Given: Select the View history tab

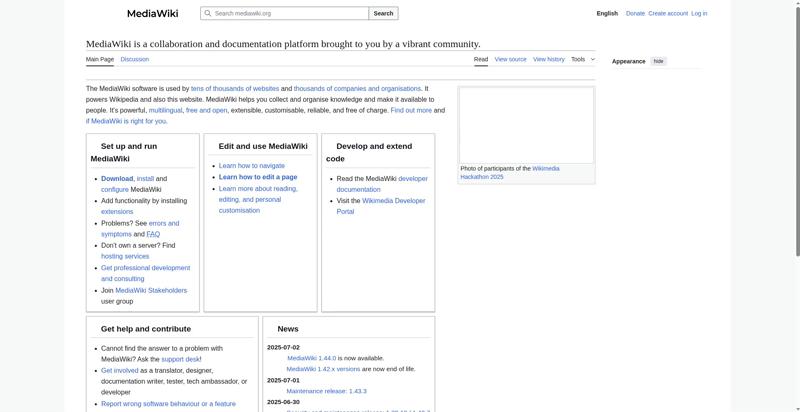Looking at the screenshot, I should 549,60.
